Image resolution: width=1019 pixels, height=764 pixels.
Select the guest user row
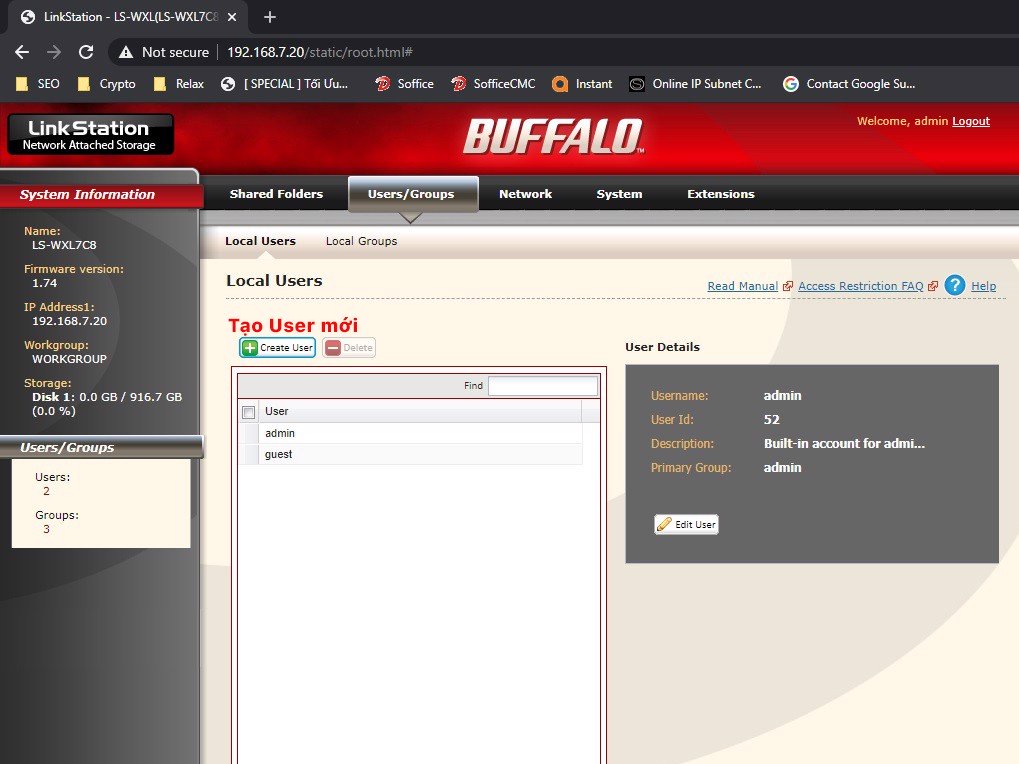coord(410,454)
